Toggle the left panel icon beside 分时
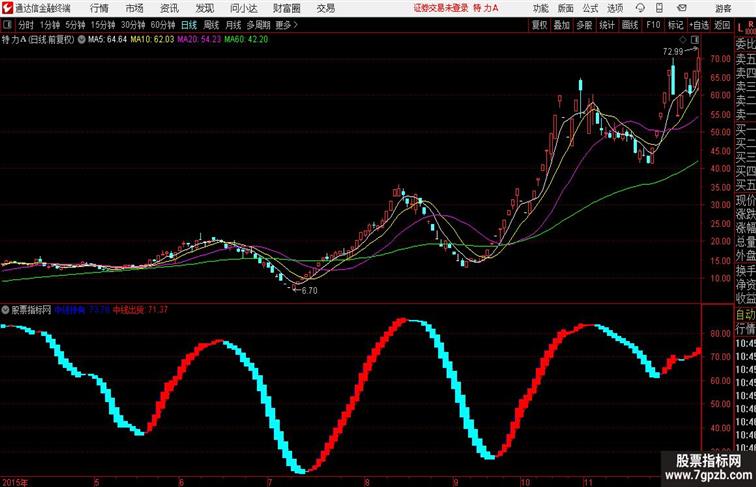 point(7,25)
